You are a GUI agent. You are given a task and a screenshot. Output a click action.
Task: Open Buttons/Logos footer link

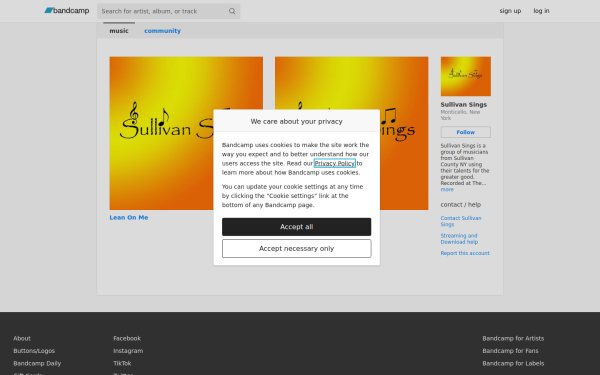coord(34,351)
